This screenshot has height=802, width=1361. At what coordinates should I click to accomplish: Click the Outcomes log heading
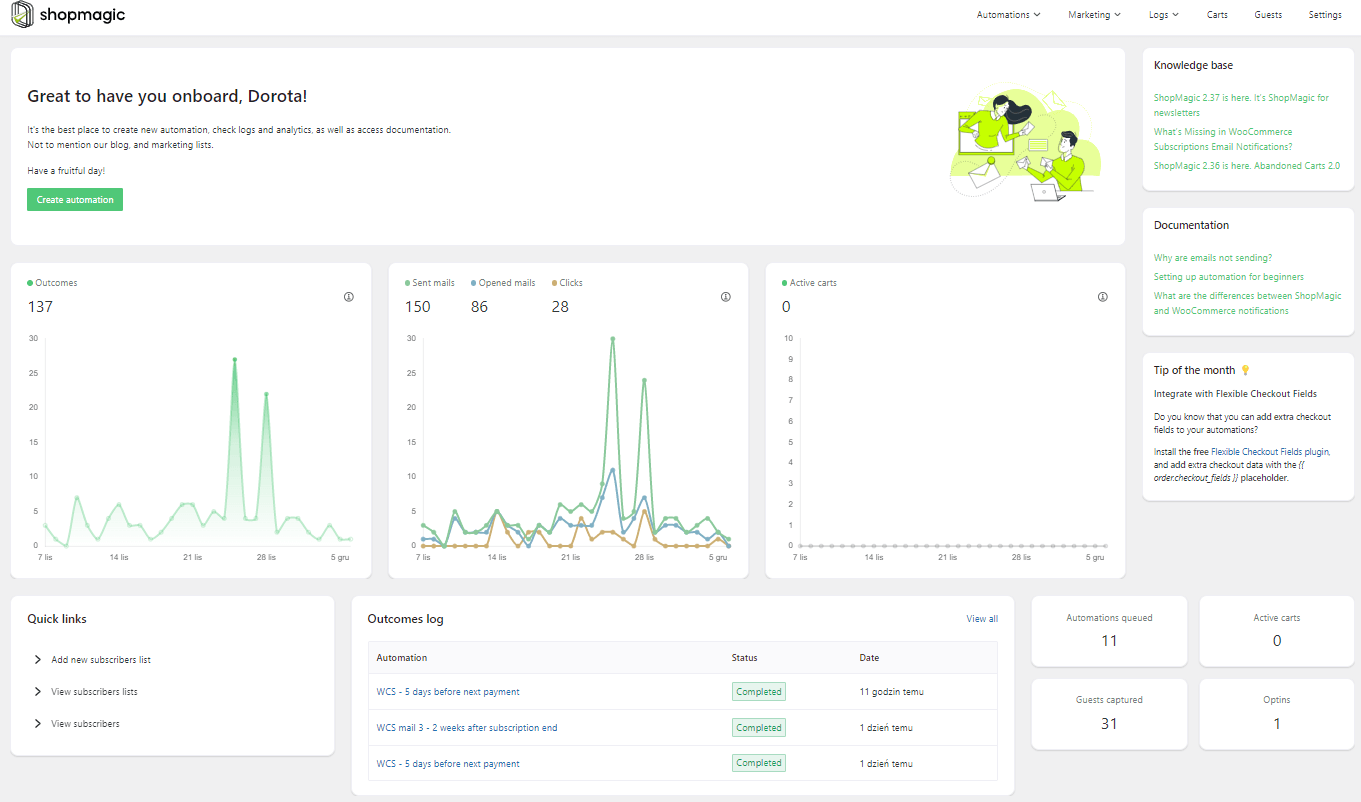[405, 619]
